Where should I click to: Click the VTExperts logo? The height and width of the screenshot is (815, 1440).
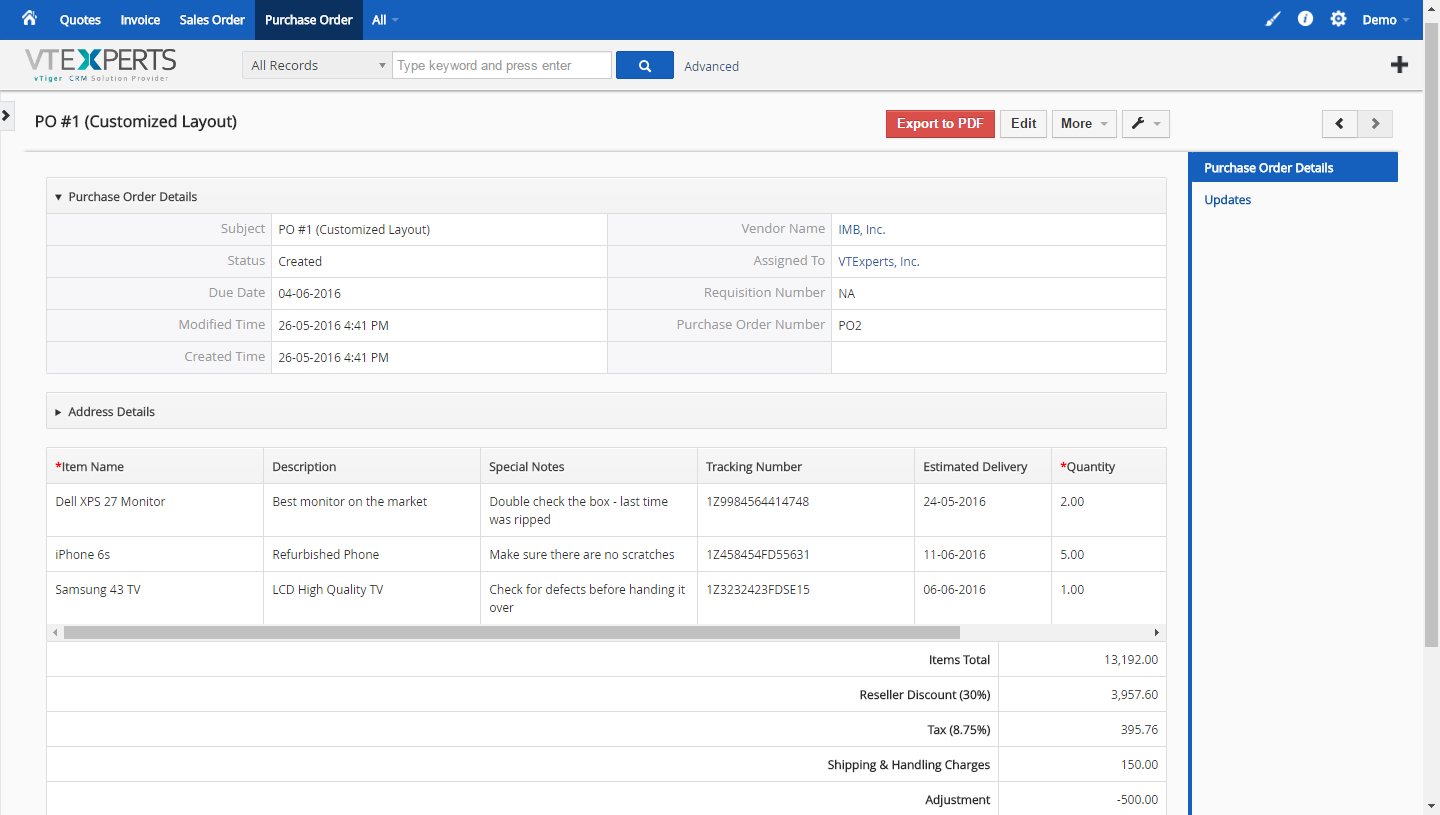pos(100,65)
